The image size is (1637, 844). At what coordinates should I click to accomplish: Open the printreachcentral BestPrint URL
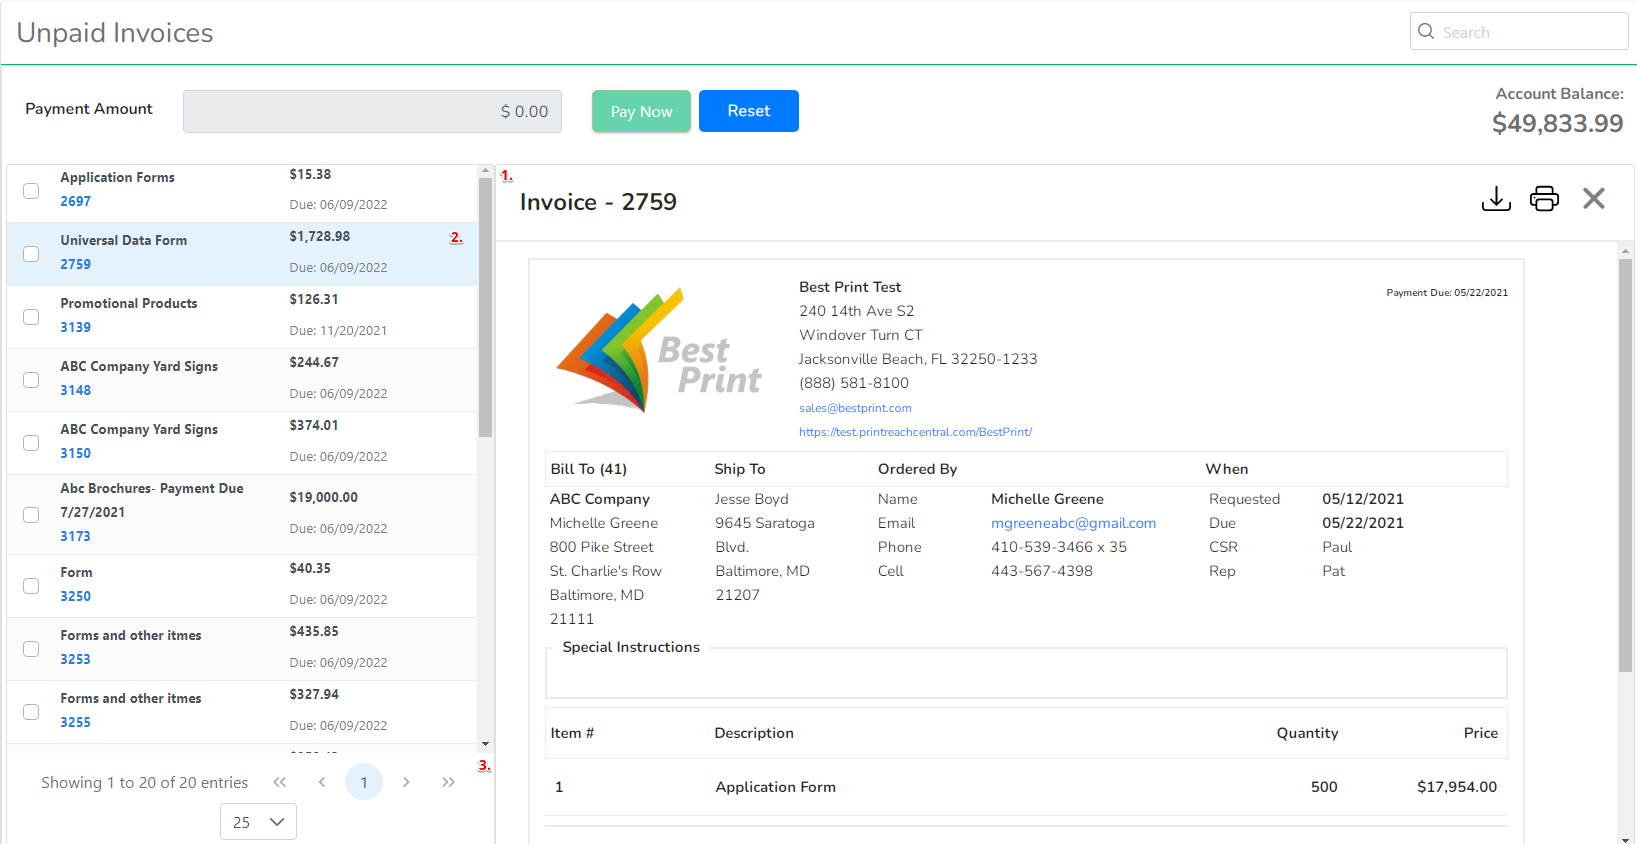(x=915, y=432)
